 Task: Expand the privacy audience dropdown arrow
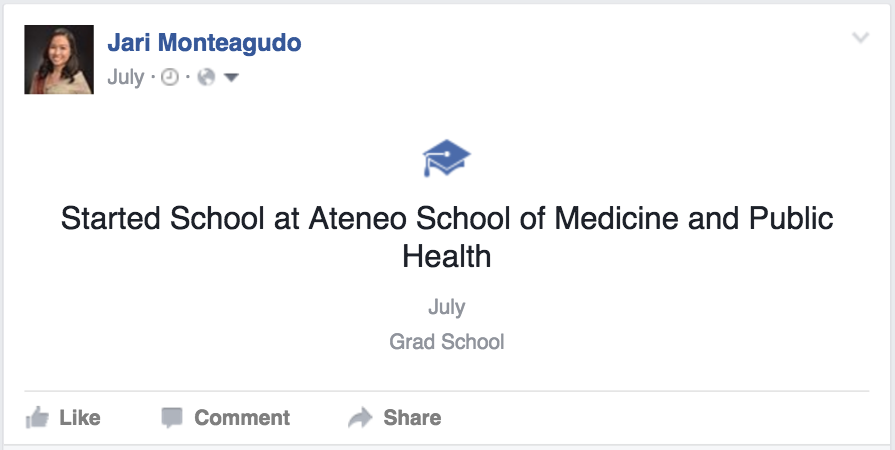coord(231,78)
